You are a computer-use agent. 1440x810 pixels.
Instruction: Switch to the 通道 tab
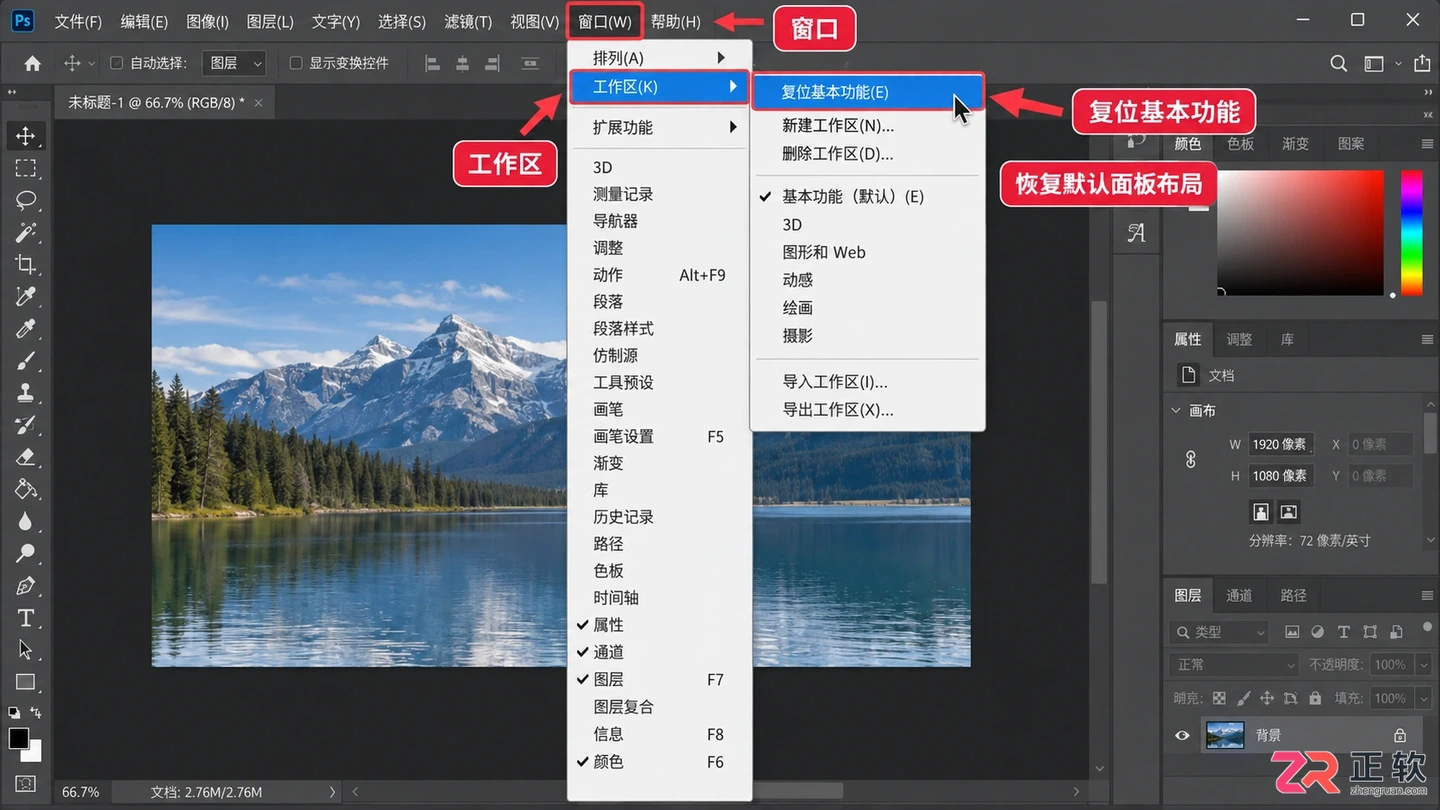(x=1239, y=595)
